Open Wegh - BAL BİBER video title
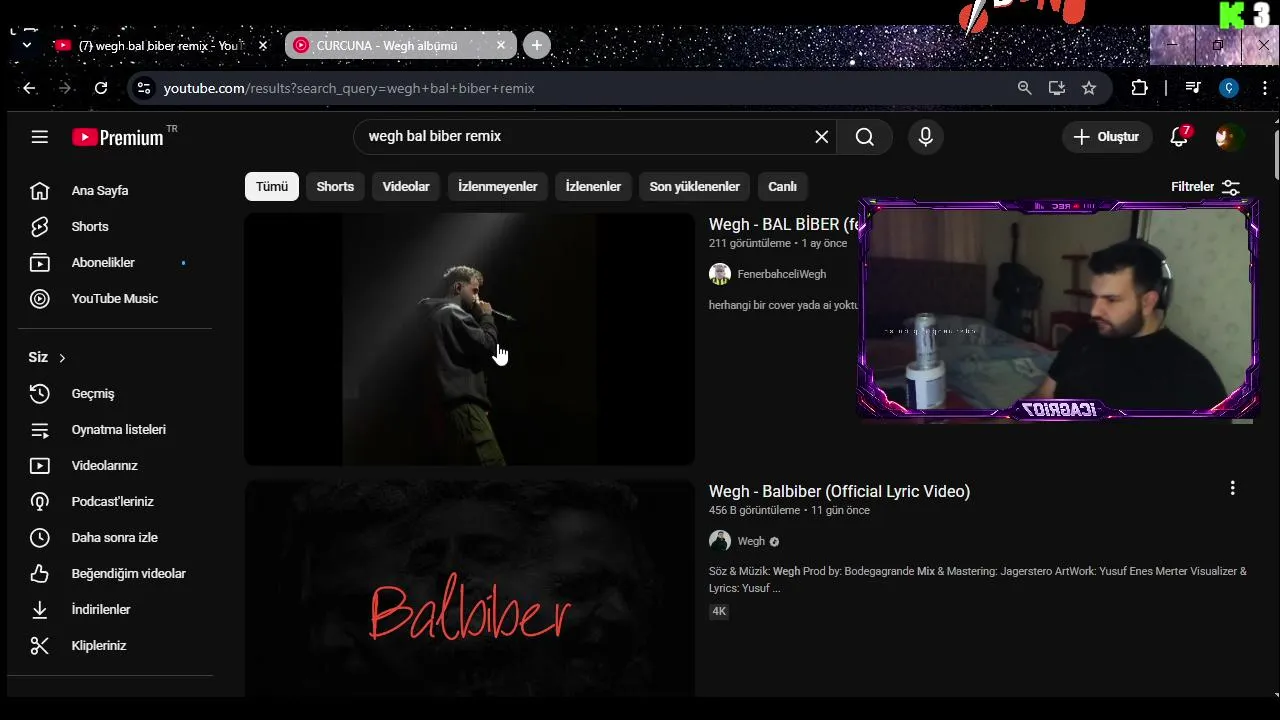The height and width of the screenshot is (720, 1280). tap(783, 225)
